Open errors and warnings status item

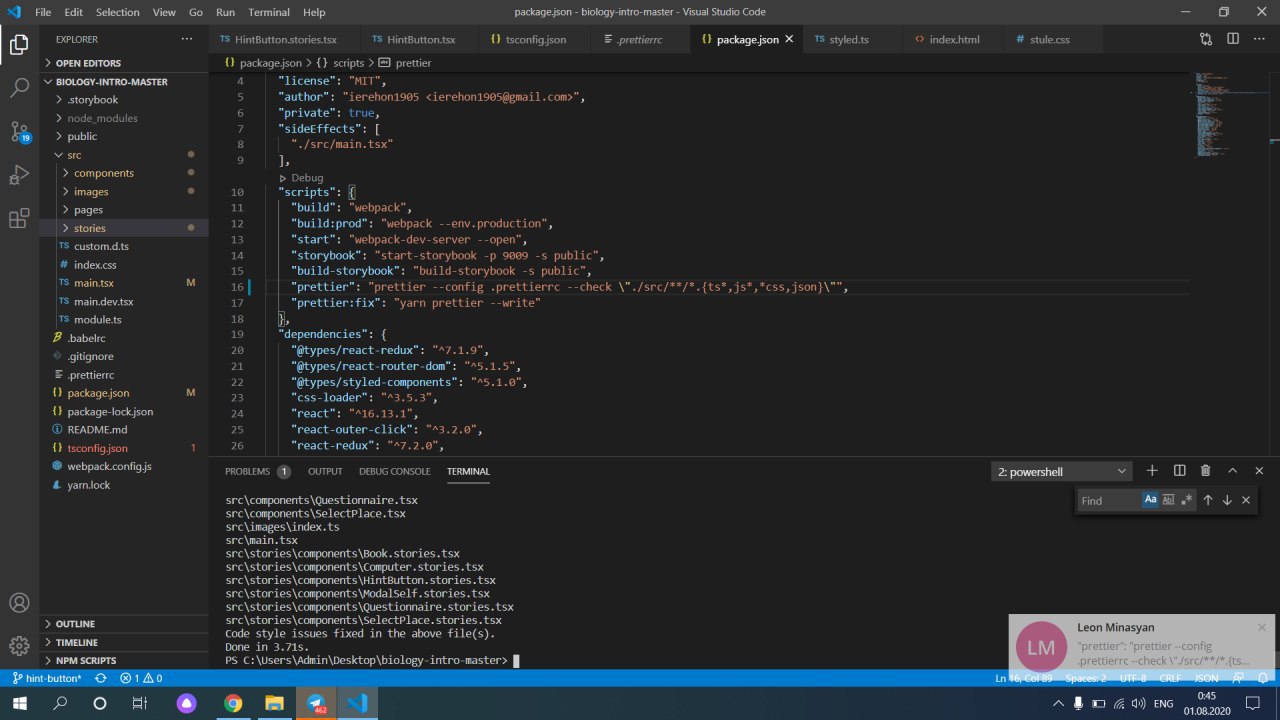click(141, 678)
